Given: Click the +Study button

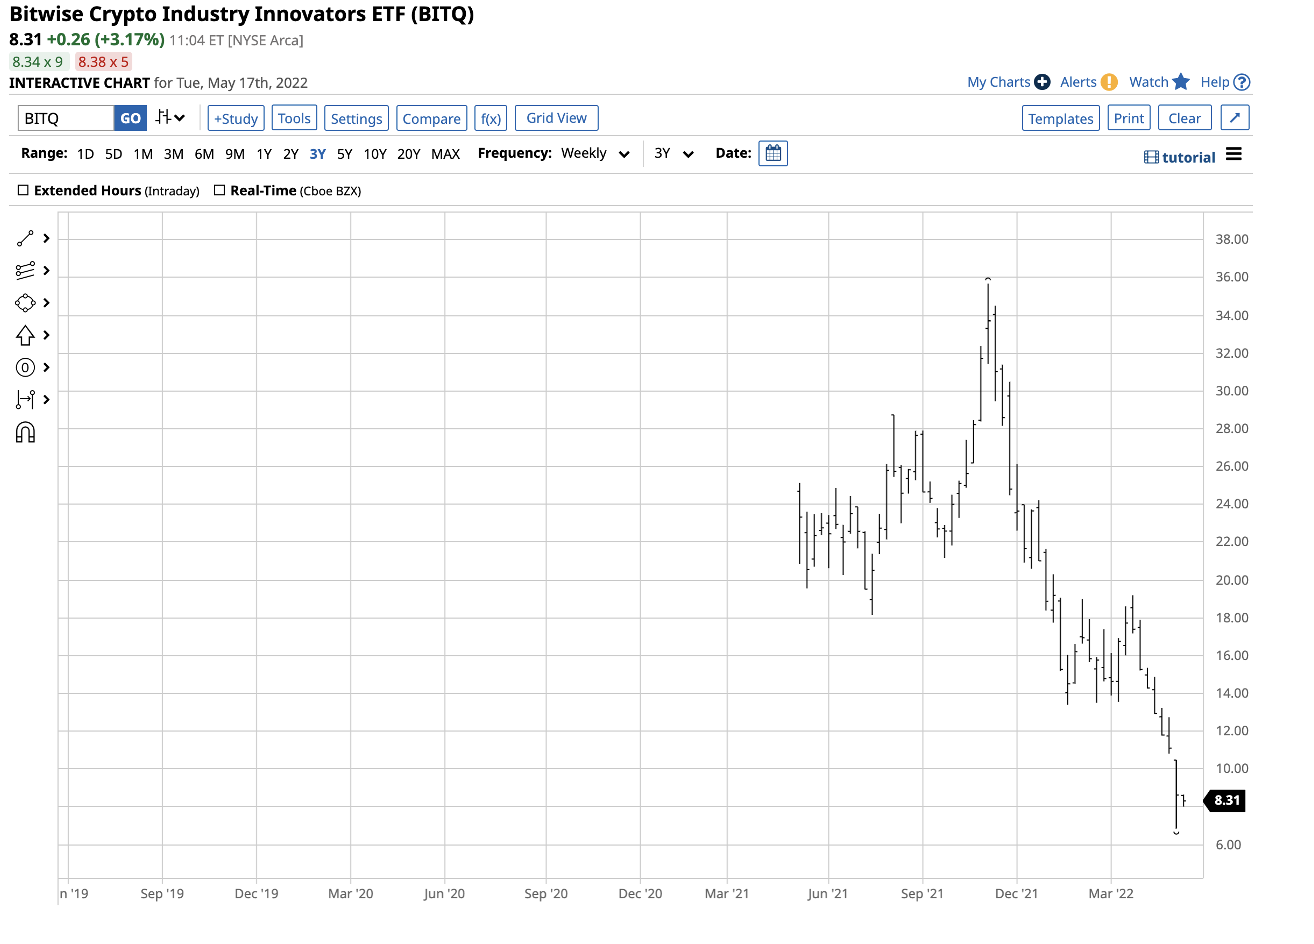Looking at the screenshot, I should [x=236, y=118].
